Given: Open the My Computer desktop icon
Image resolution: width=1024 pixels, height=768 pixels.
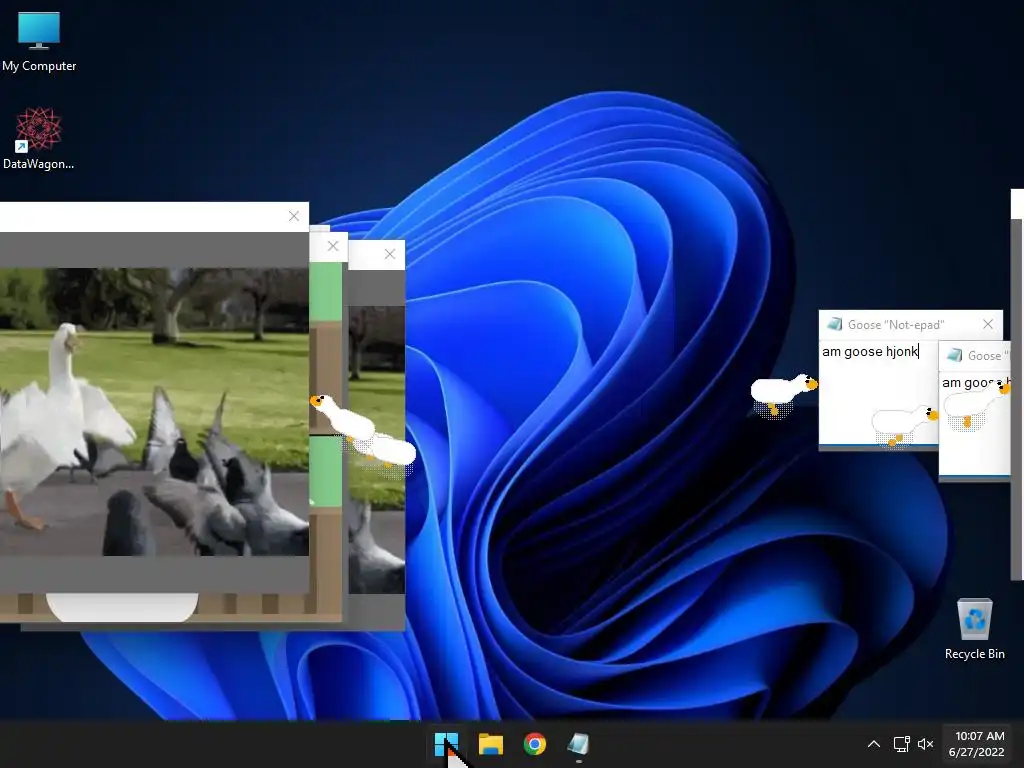Looking at the screenshot, I should (39, 42).
